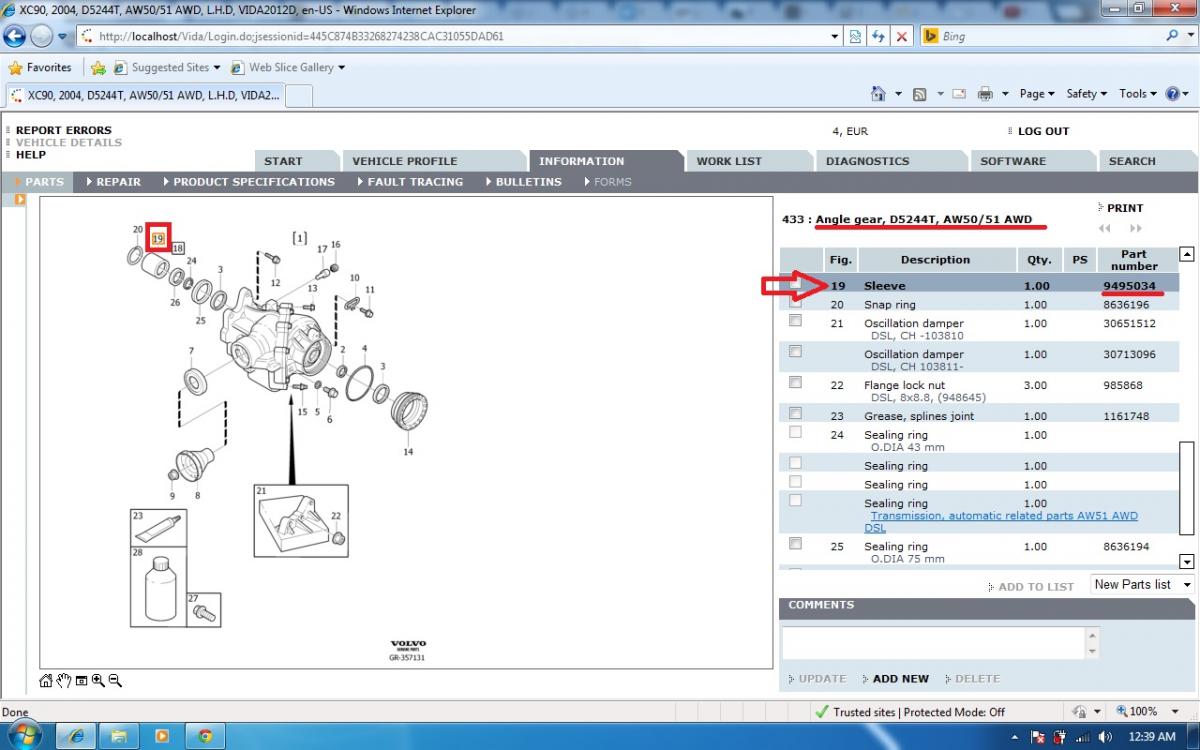Image resolution: width=1200 pixels, height=750 pixels.
Task: Tick checkbox for Oscillation damper 30651512
Action: coord(795,321)
